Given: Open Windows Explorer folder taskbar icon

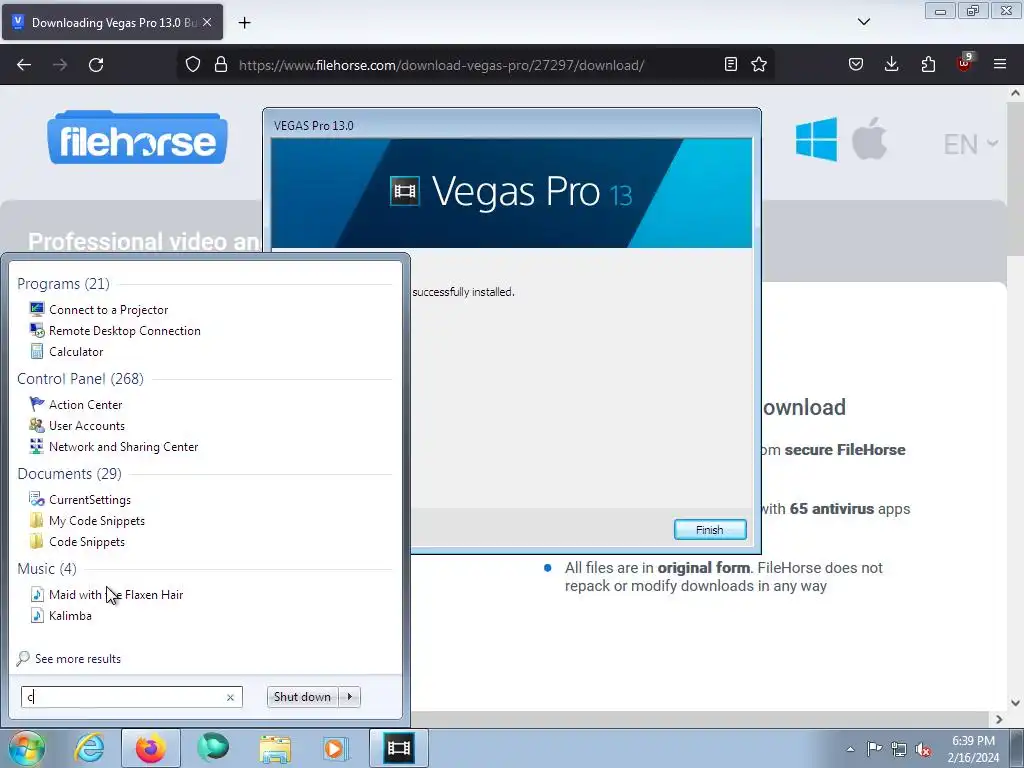Looking at the screenshot, I should coord(276,748).
